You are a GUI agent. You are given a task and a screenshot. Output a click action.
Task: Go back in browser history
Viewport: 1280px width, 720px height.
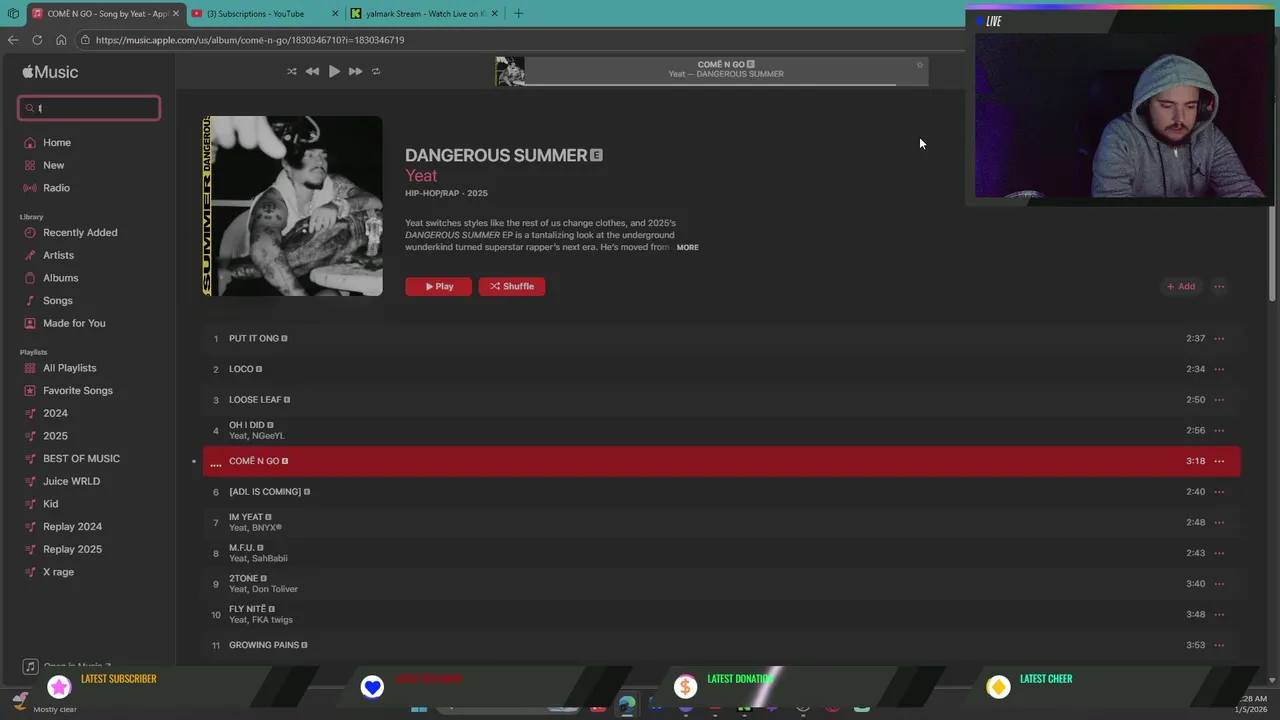[x=12, y=40]
